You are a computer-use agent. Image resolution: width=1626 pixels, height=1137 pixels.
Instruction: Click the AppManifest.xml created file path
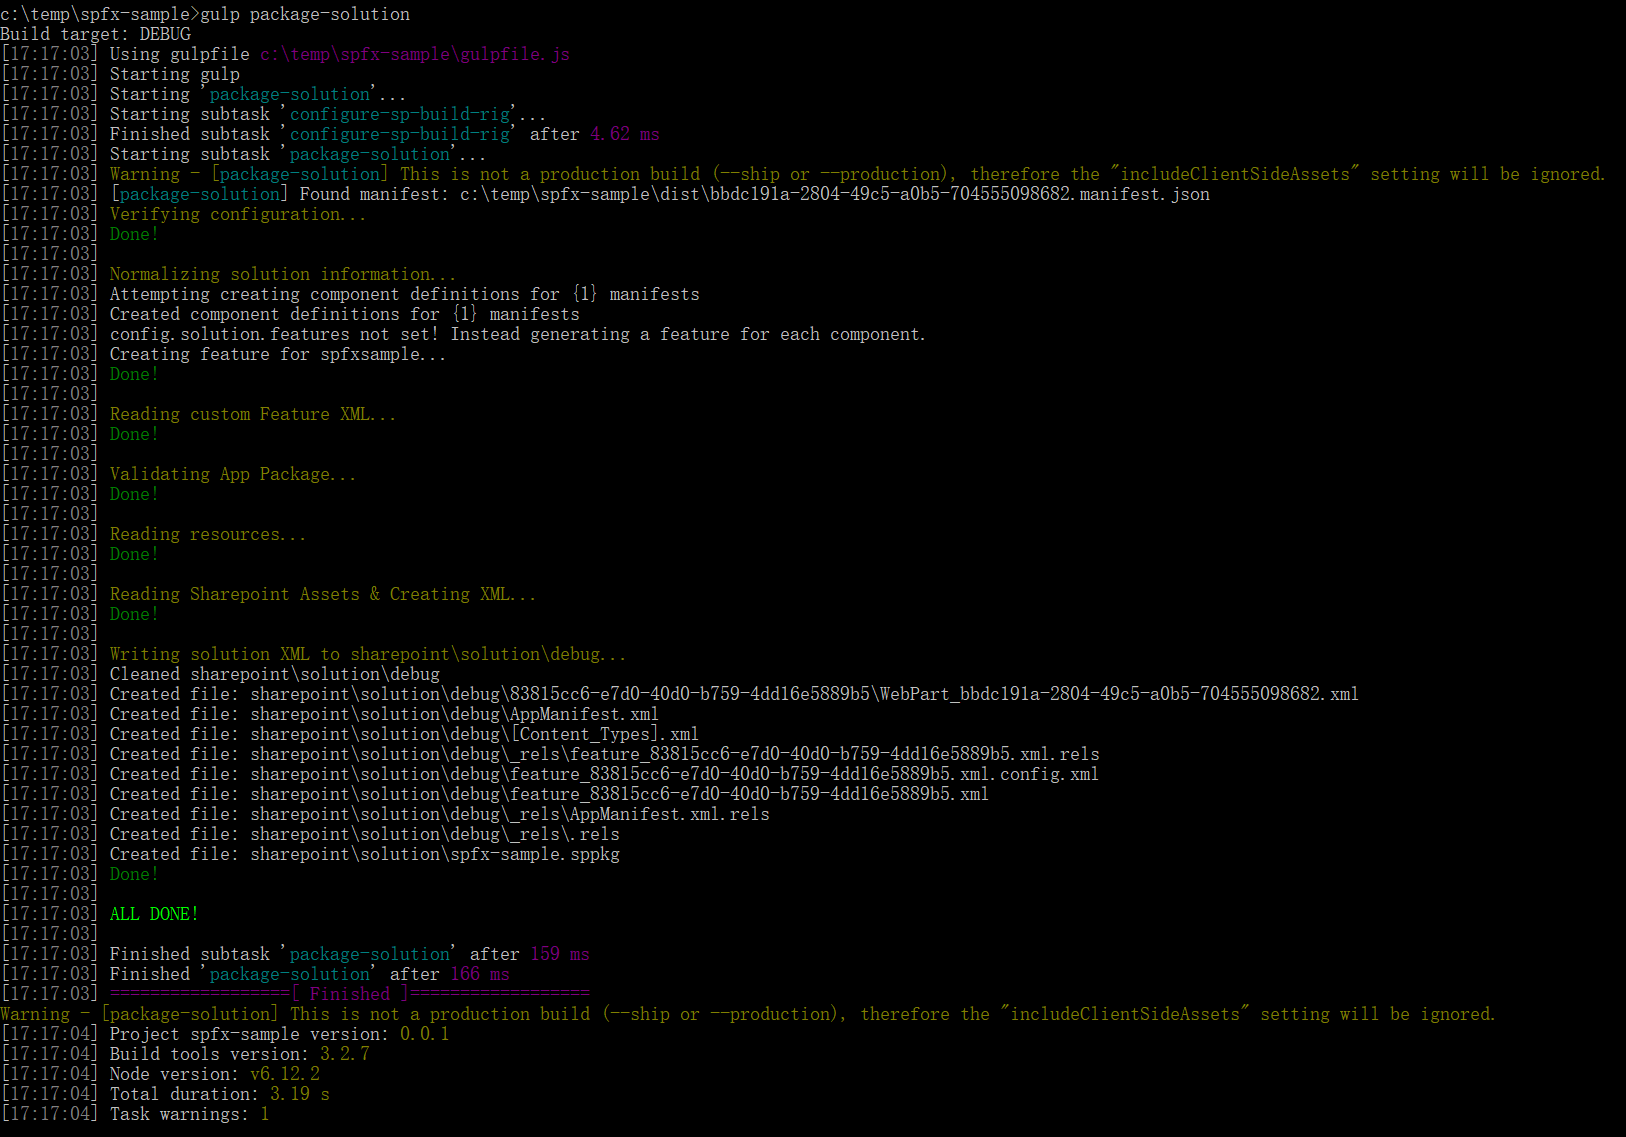click(x=454, y=714)
